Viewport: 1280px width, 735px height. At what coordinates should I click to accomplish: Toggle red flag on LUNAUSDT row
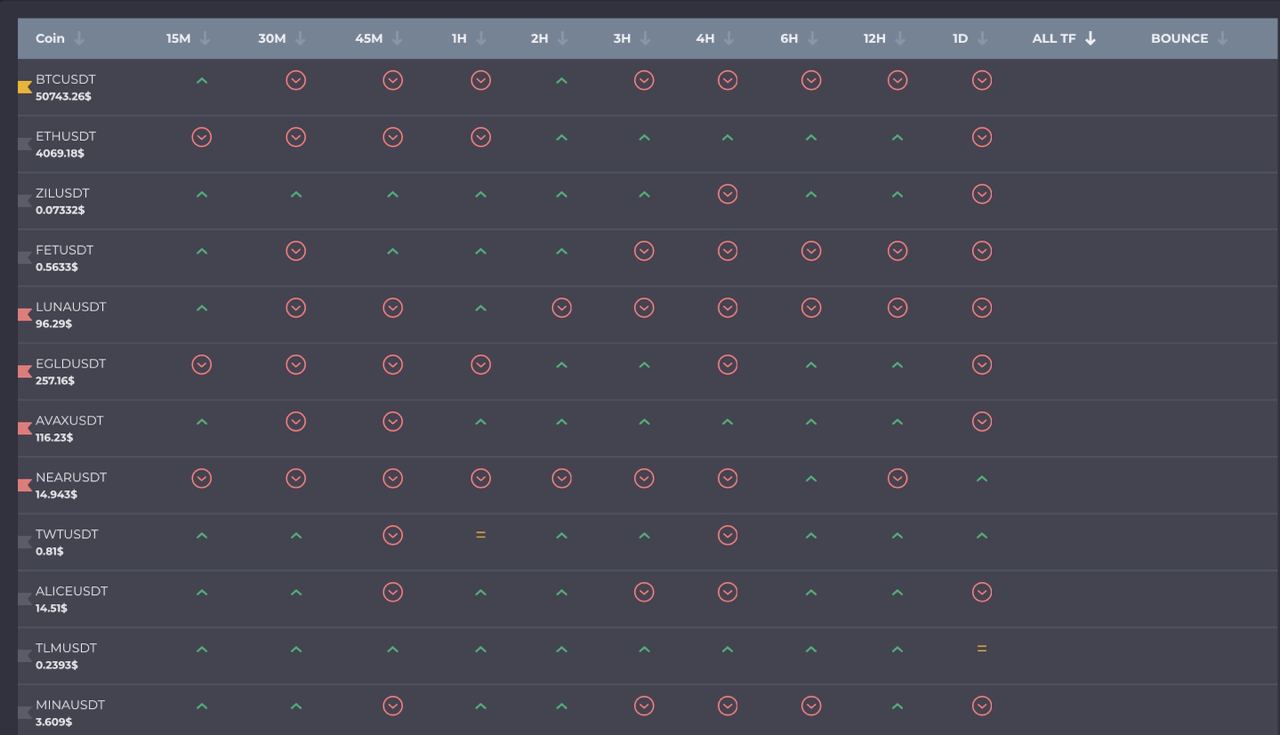click(x=25, y=315)
